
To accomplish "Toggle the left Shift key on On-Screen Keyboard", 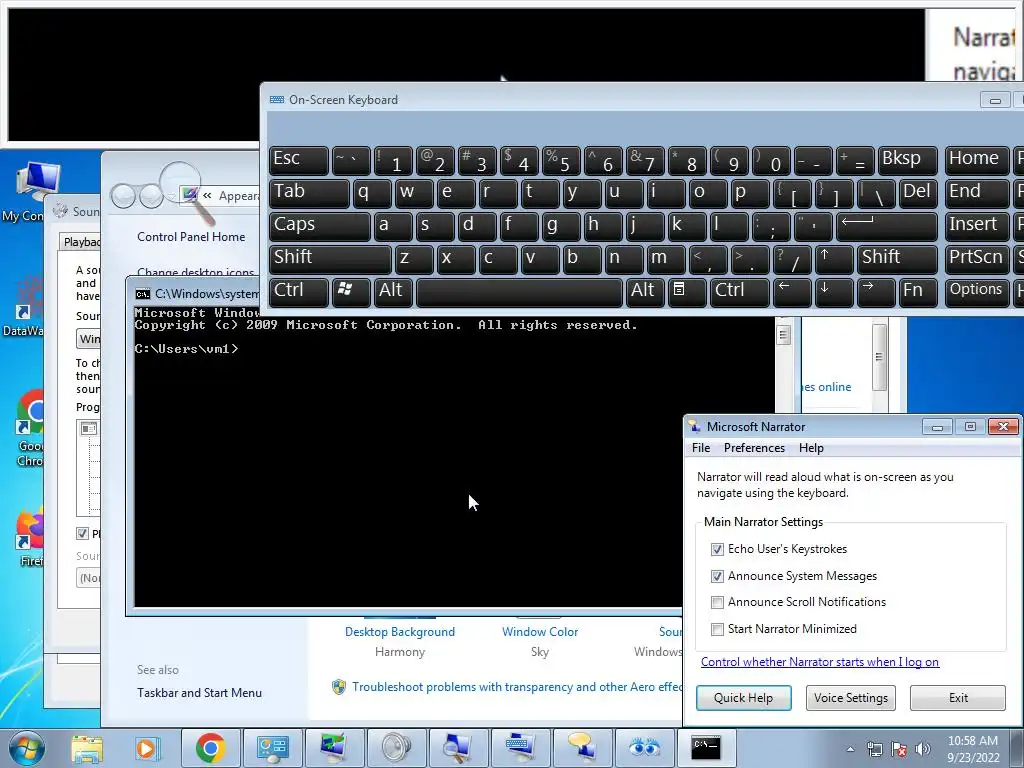I will pos(330,259).
